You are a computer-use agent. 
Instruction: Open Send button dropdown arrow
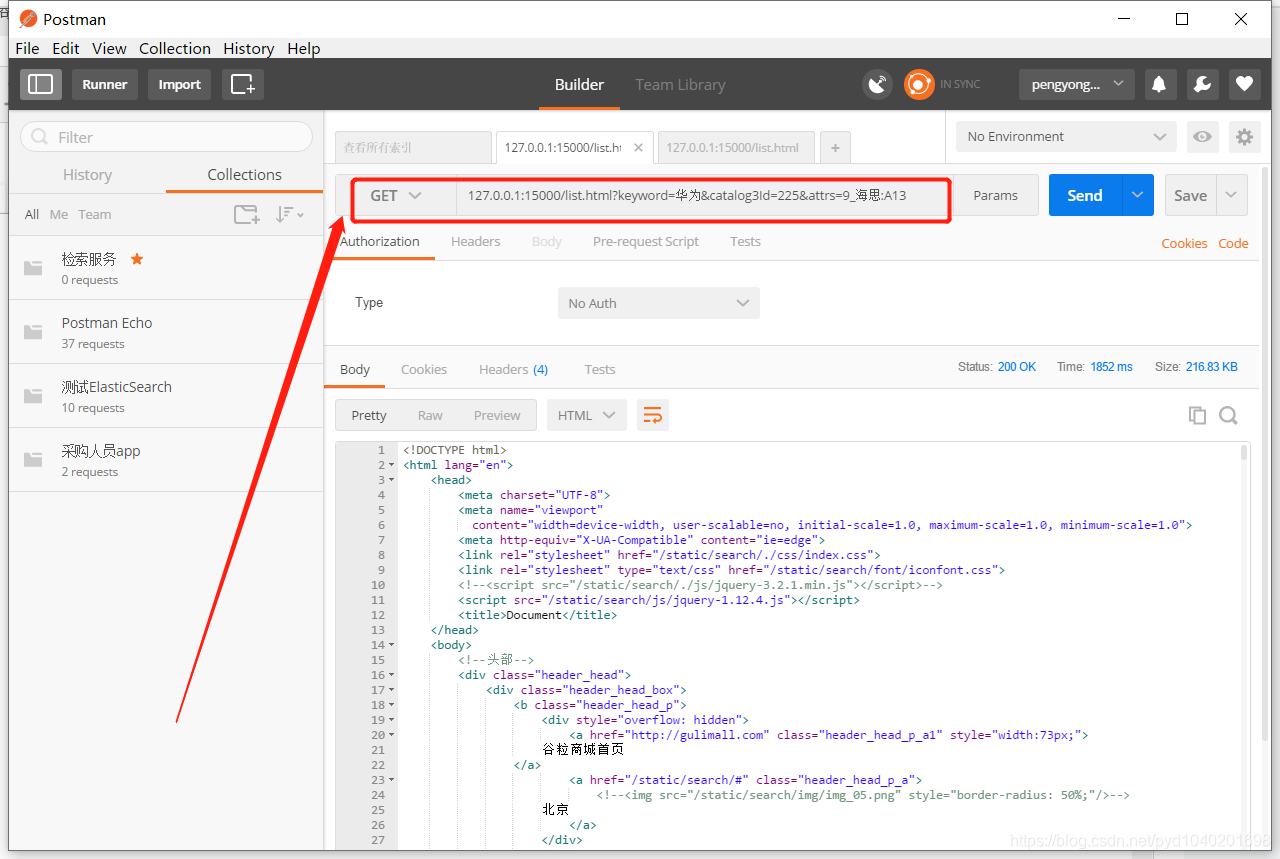[x=1137, y=195]
